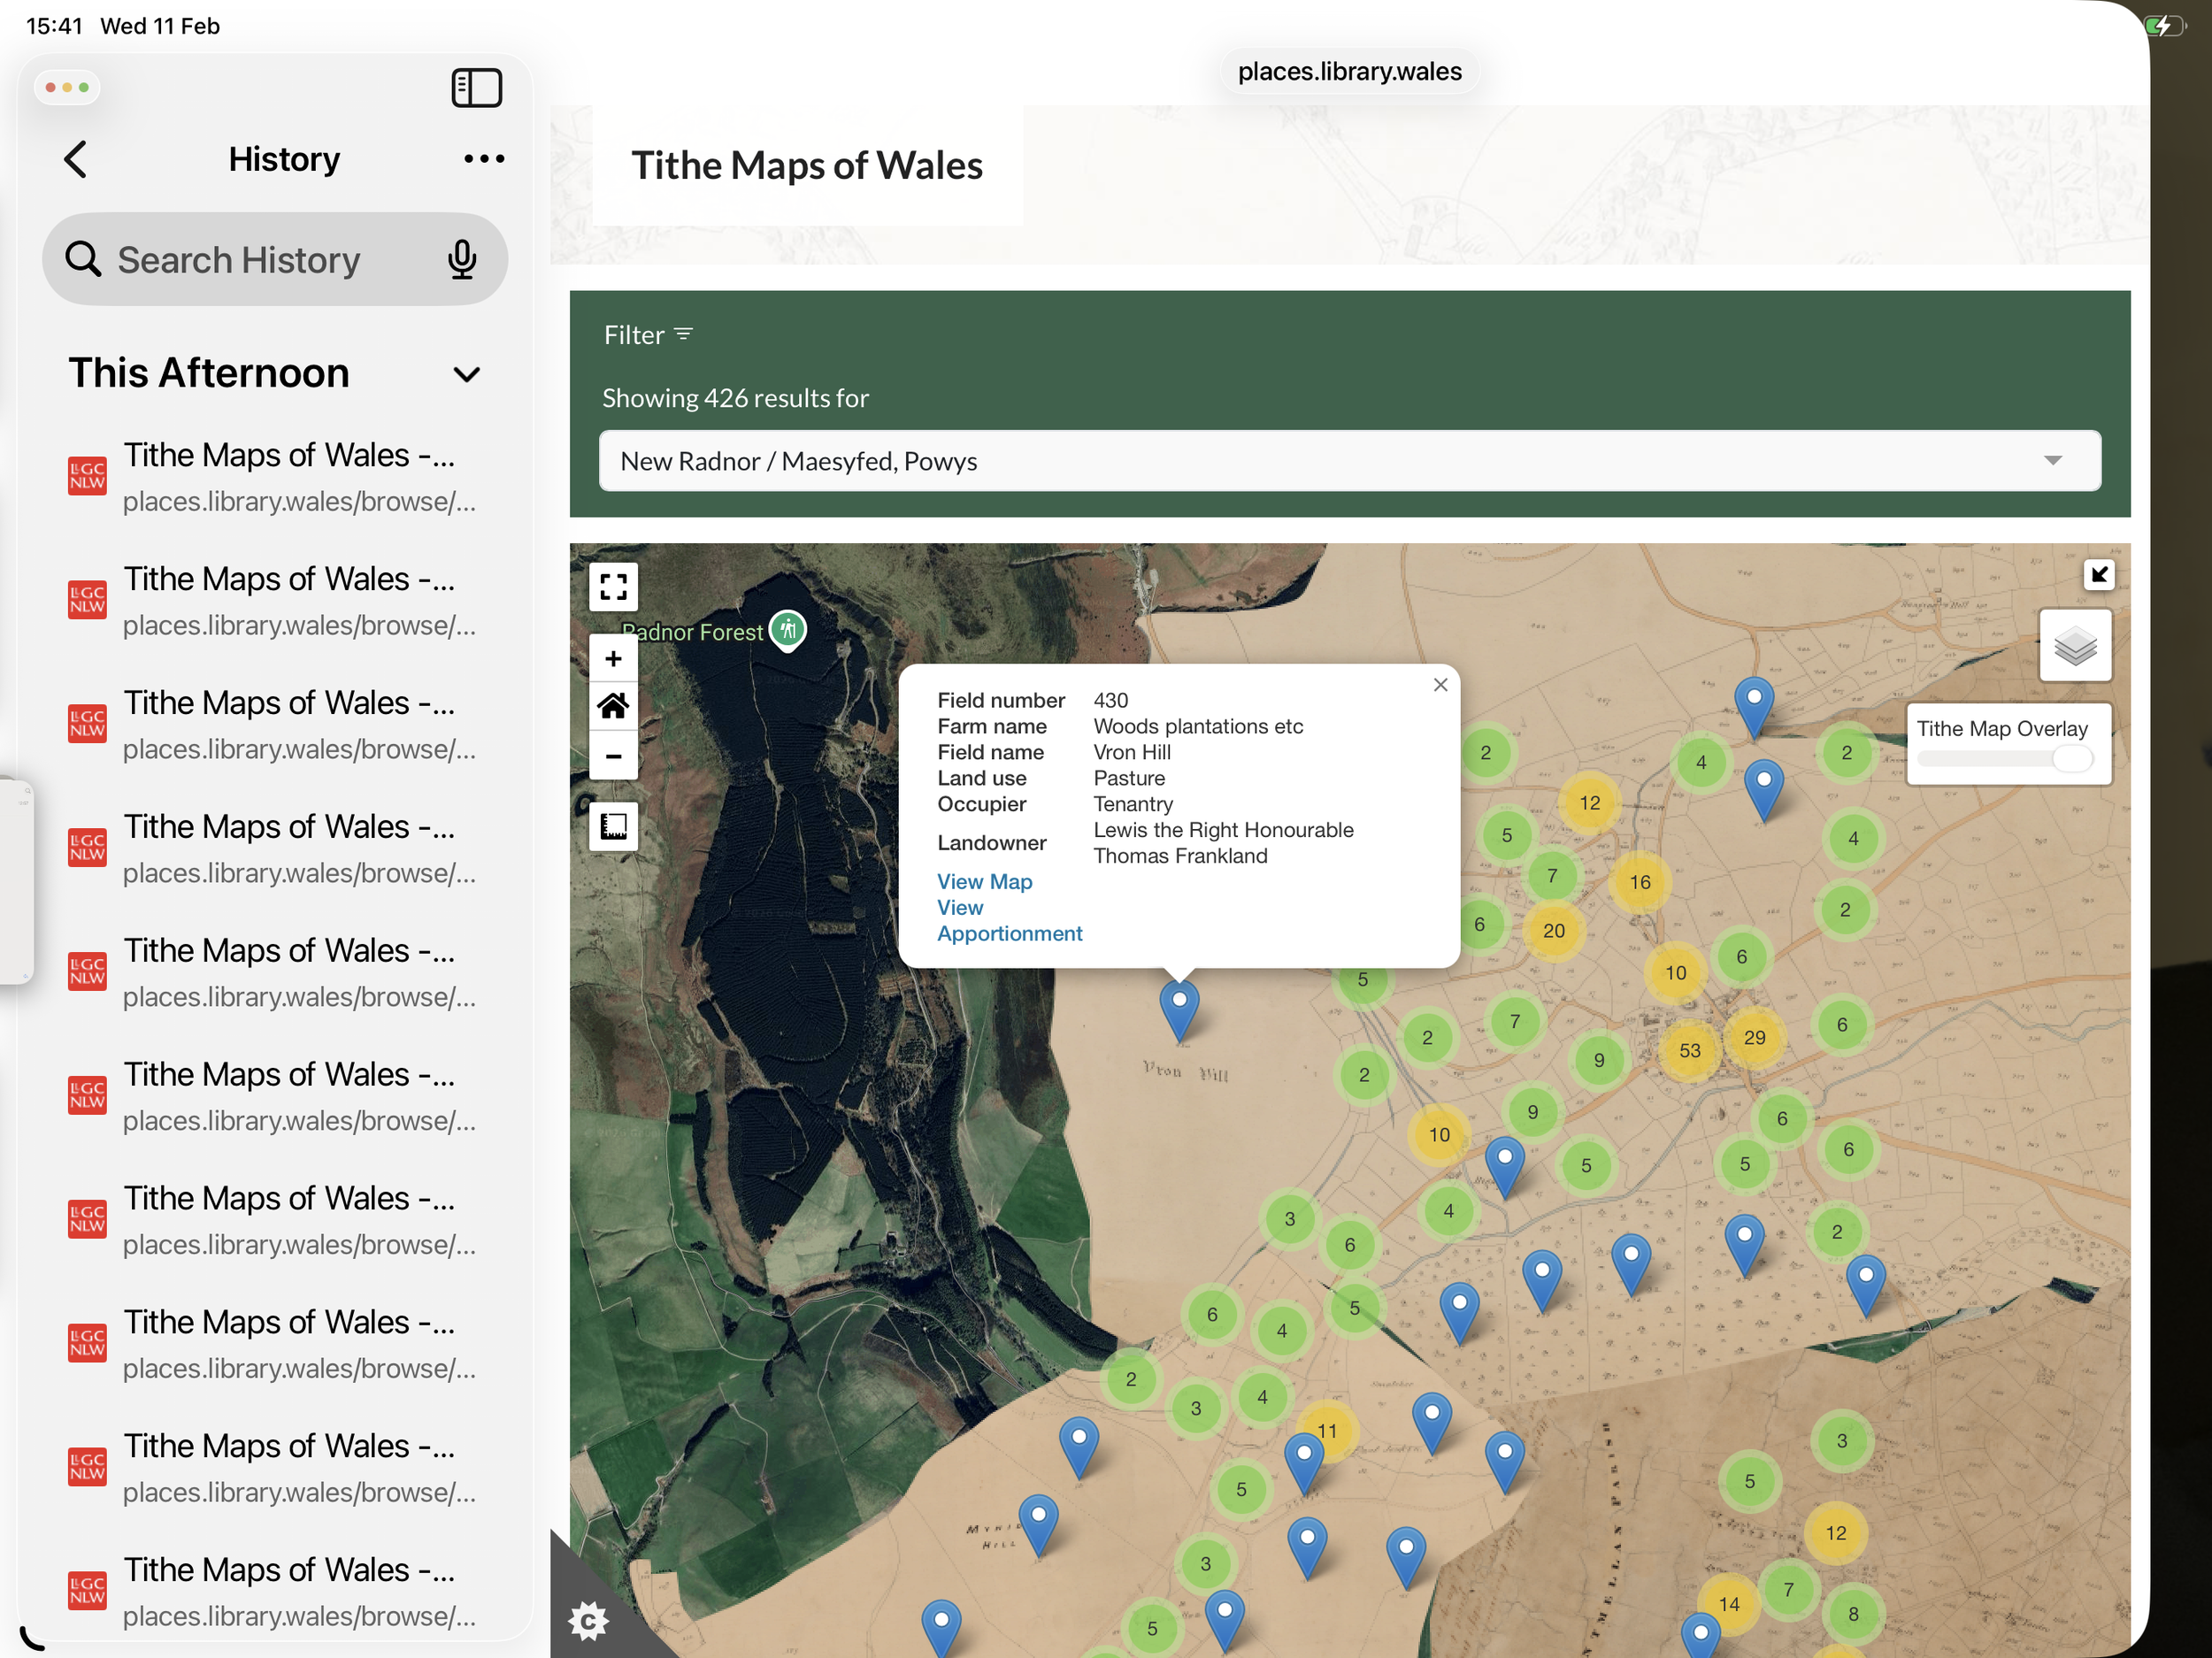Collapse the This Afternoon section
The image size is (2212, 1658).
[466, 375]
